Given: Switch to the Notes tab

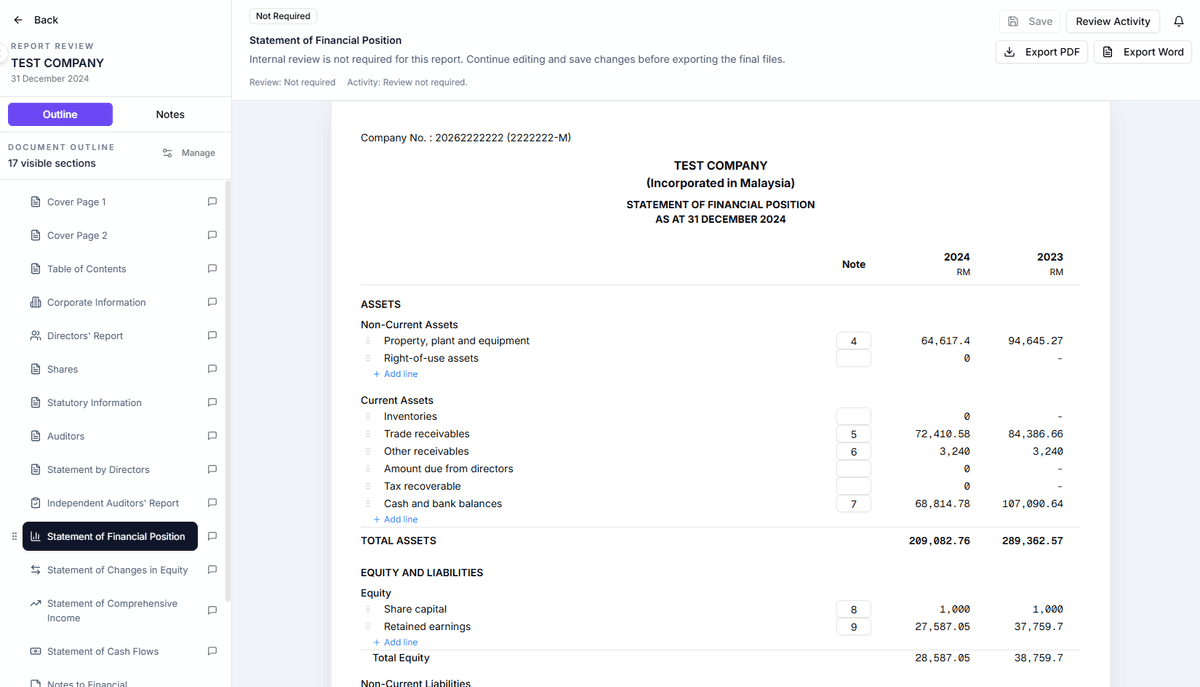Looking at the screenshot, I should coord(170,114).
